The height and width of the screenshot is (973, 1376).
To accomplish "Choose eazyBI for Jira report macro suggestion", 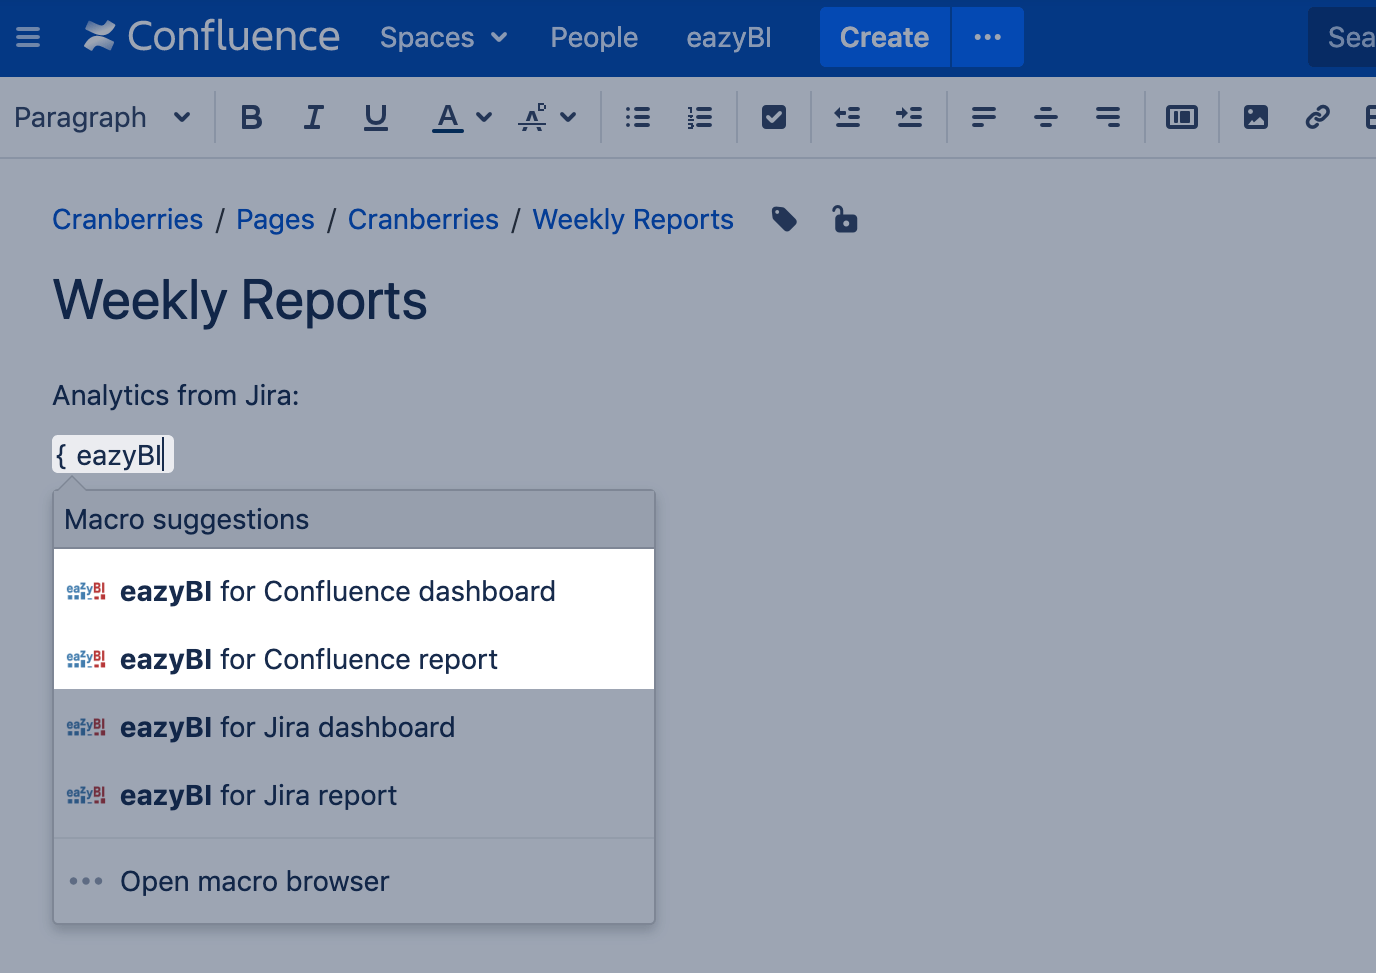I will coord(258,795).
